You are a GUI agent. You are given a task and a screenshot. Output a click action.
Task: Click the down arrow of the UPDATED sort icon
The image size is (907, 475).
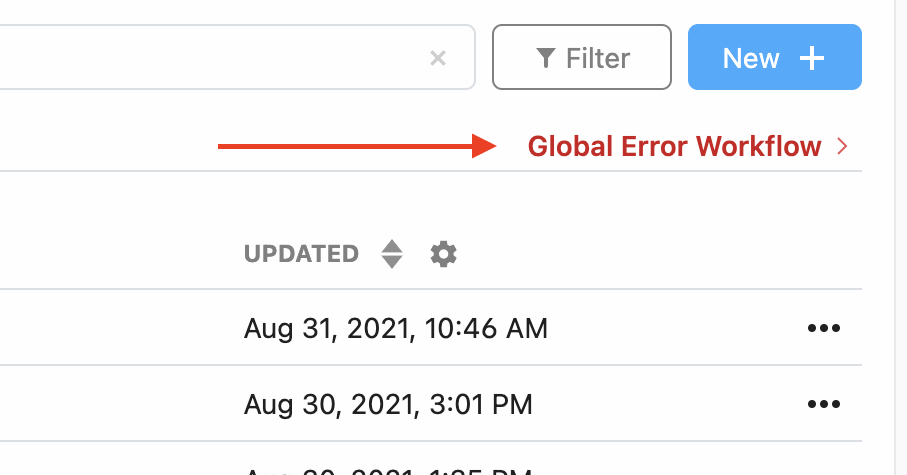pos(392,262)
